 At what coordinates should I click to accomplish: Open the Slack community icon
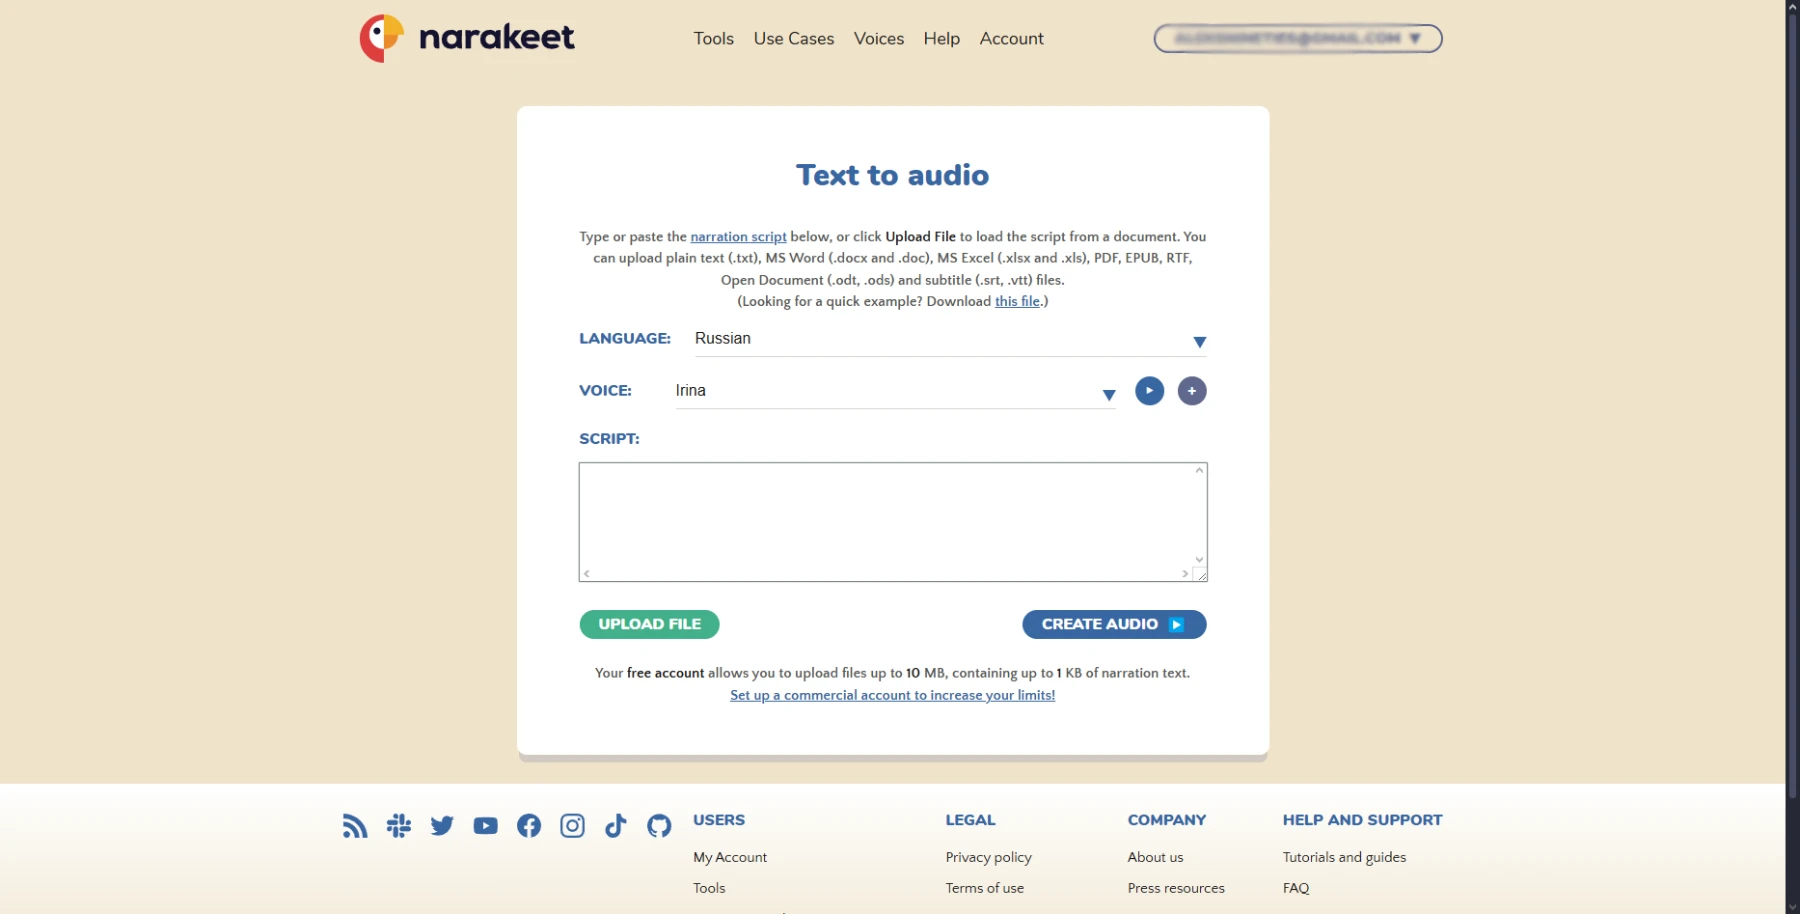coord(399,826)
